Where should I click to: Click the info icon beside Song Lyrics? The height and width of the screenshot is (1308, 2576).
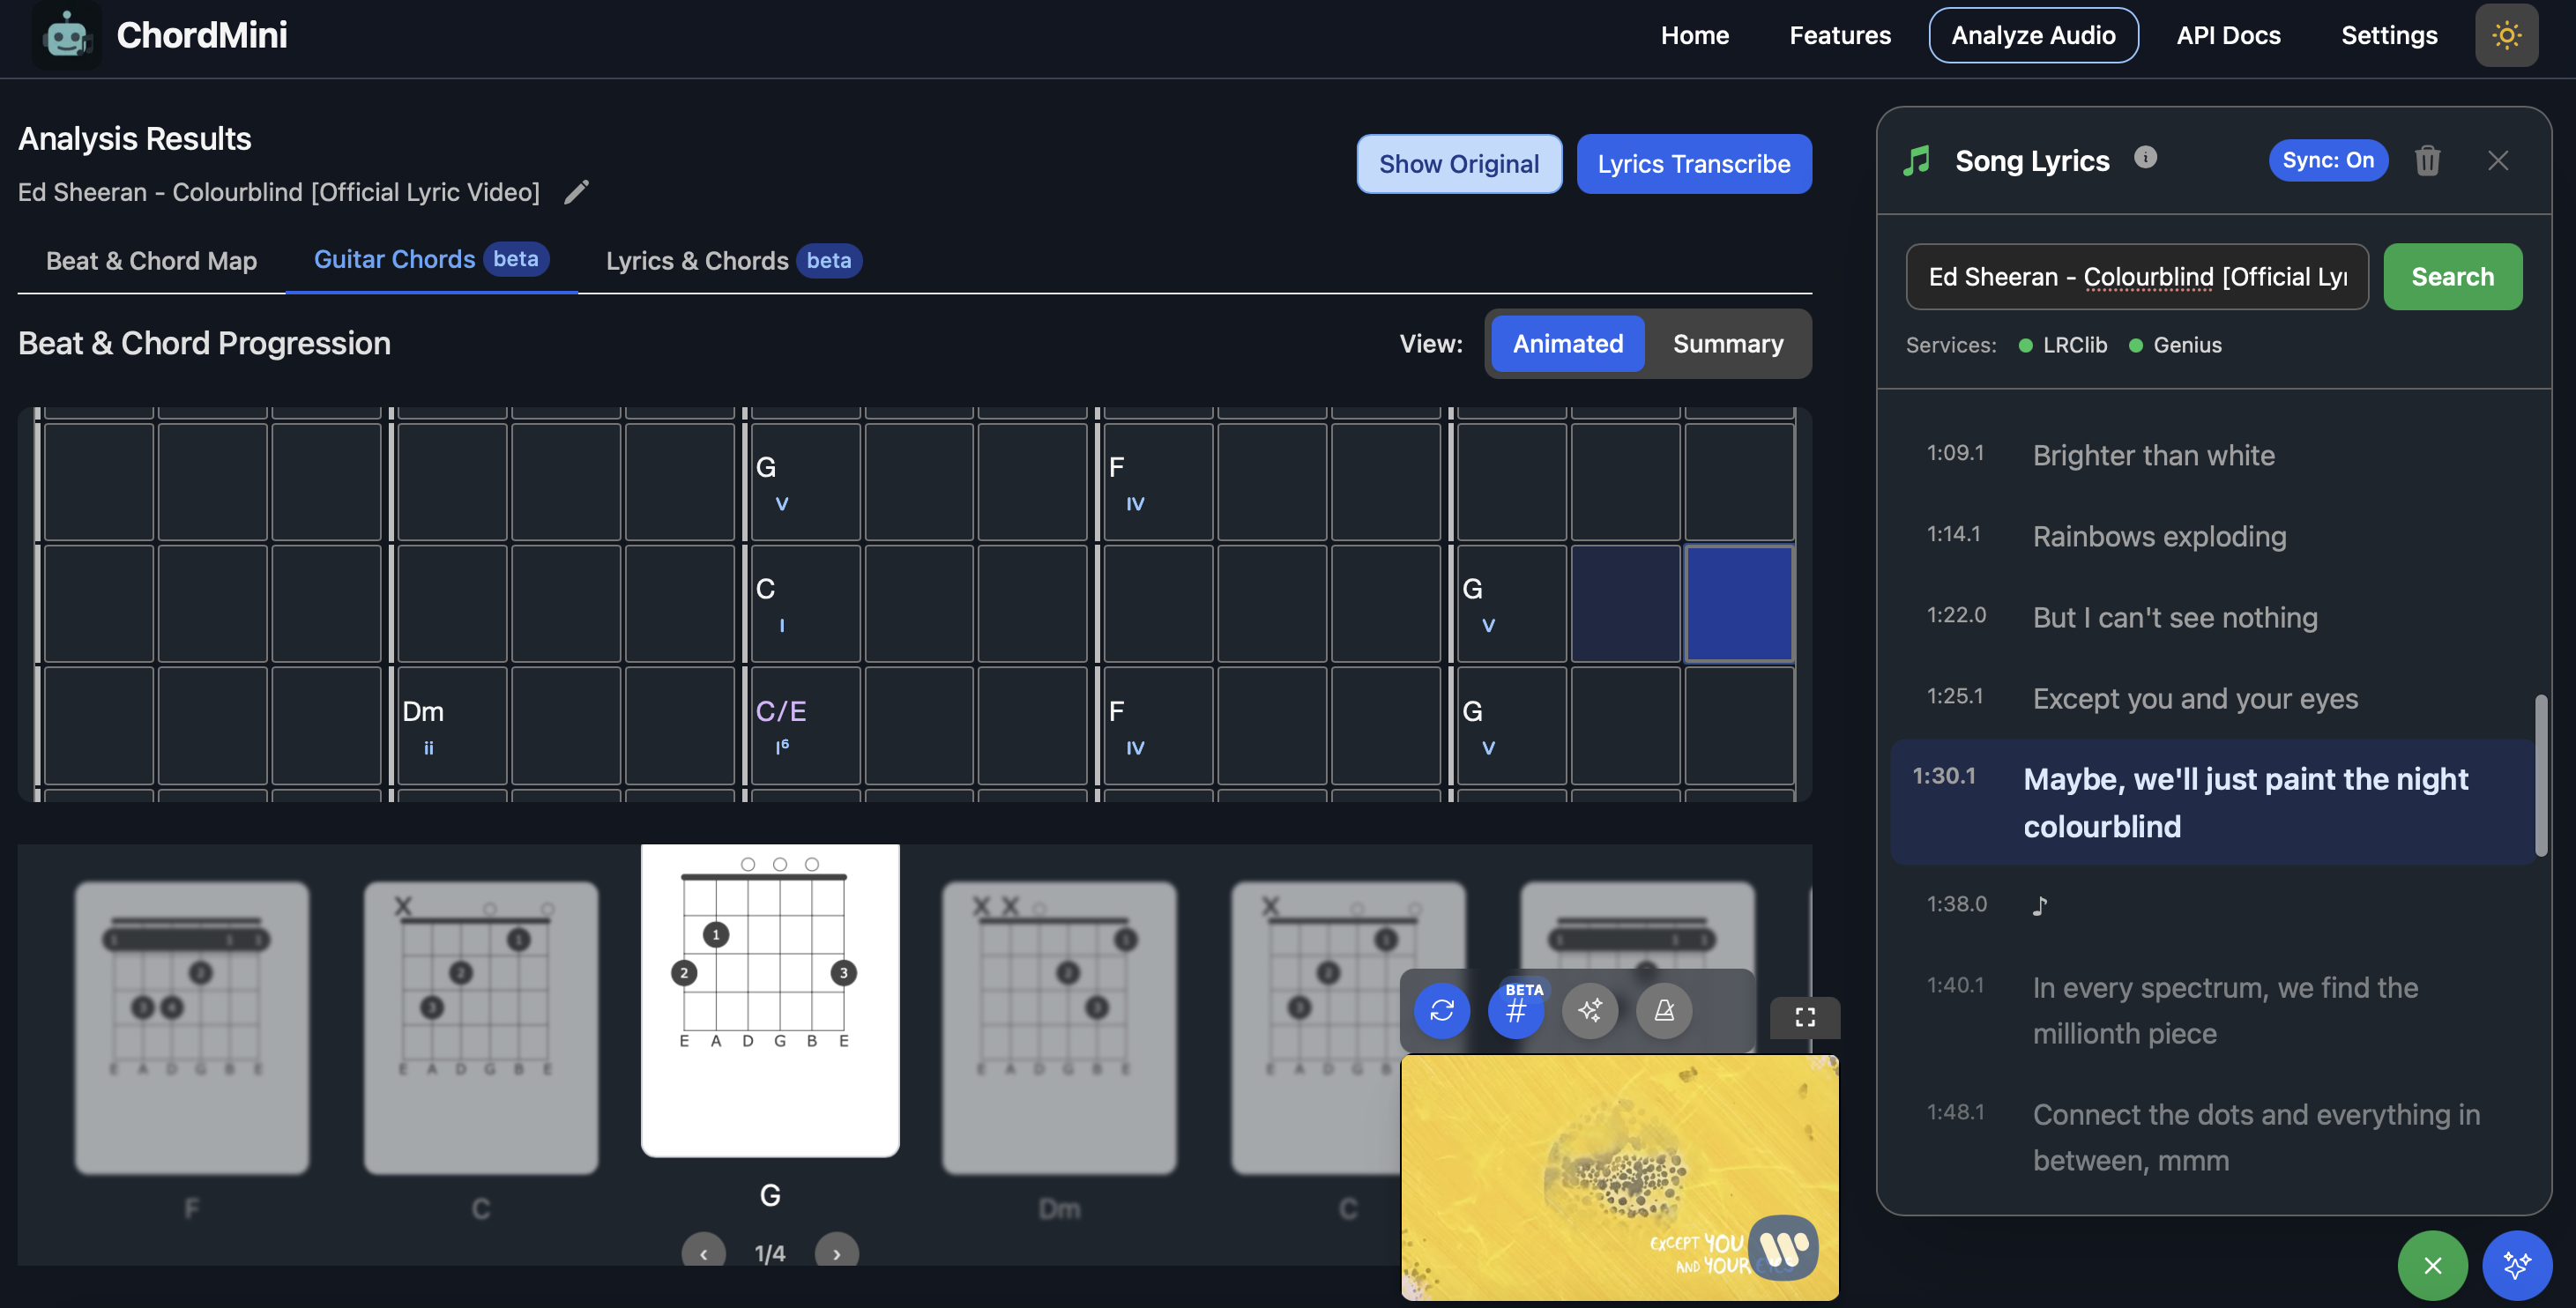pyautogui.click(x=2145, y=157)
